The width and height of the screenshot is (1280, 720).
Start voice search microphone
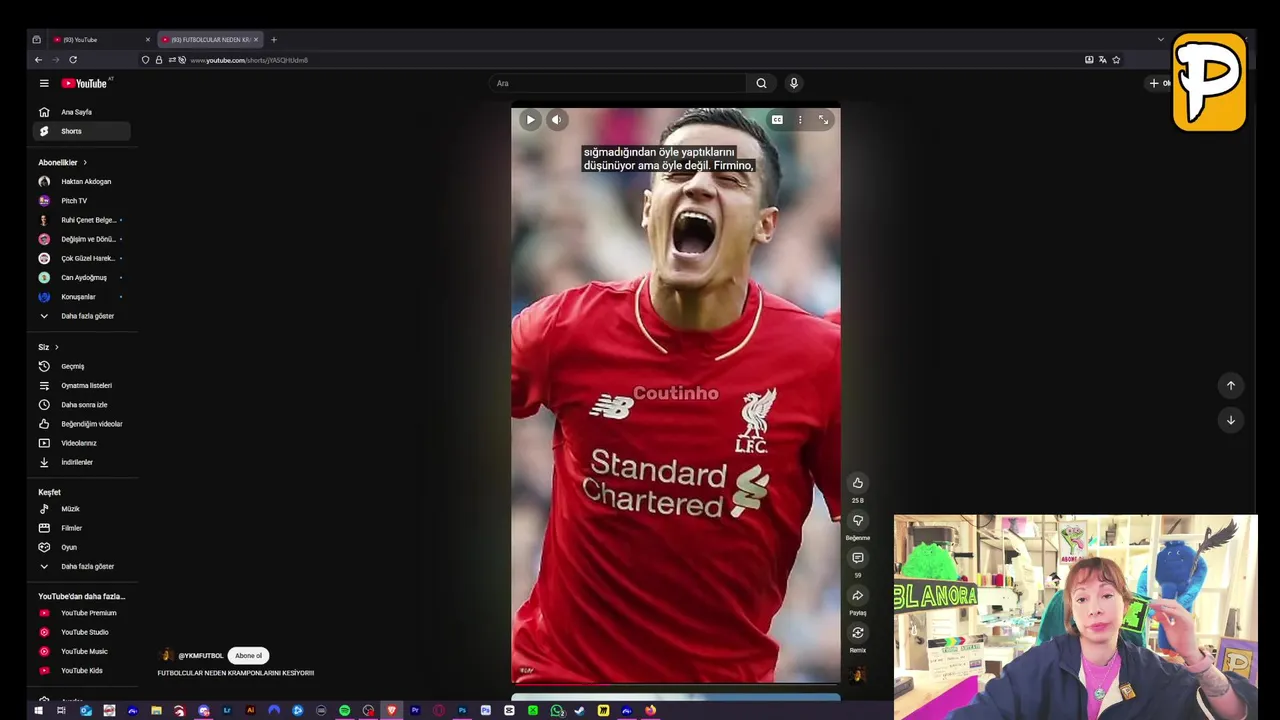794,83
